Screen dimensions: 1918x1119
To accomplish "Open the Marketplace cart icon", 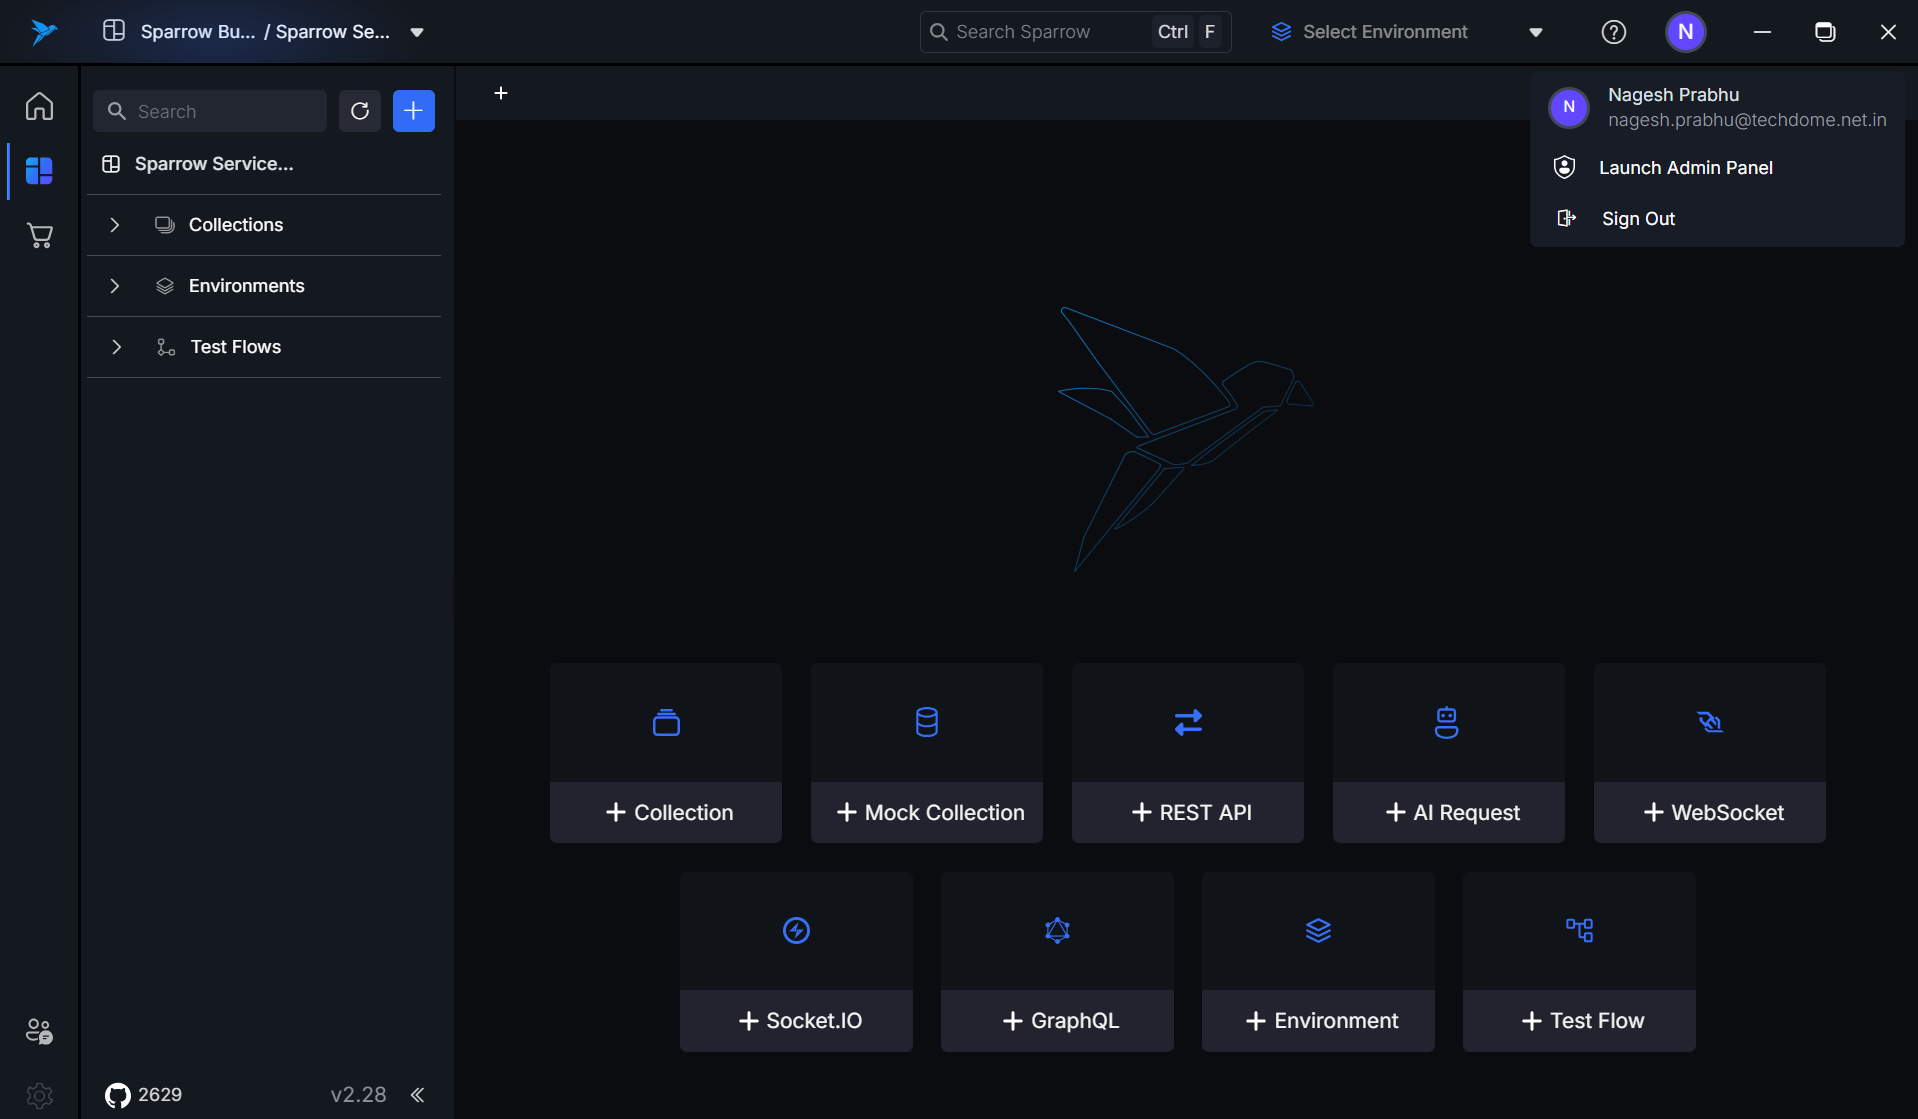I will (x=39, y=235).
